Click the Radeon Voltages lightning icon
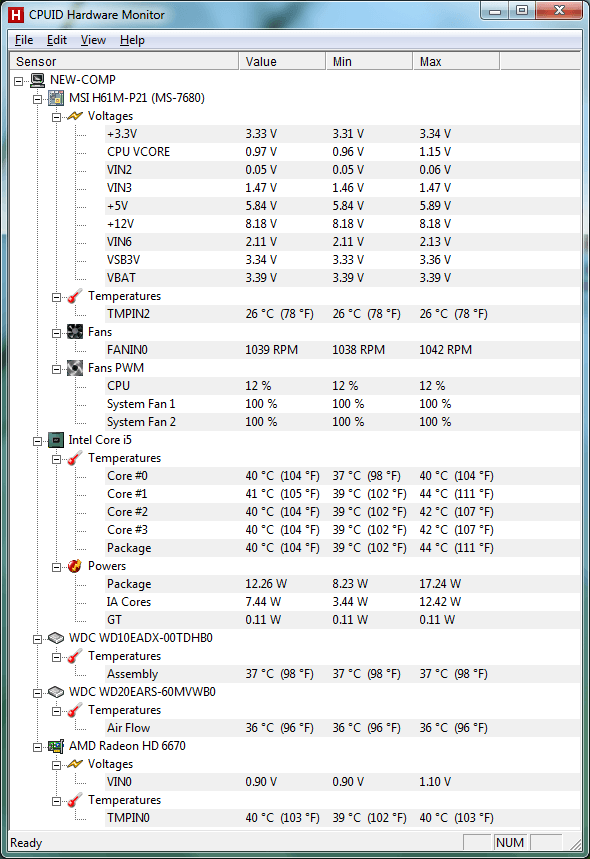The width and height of the screenshot is (590, 859). 75,764
